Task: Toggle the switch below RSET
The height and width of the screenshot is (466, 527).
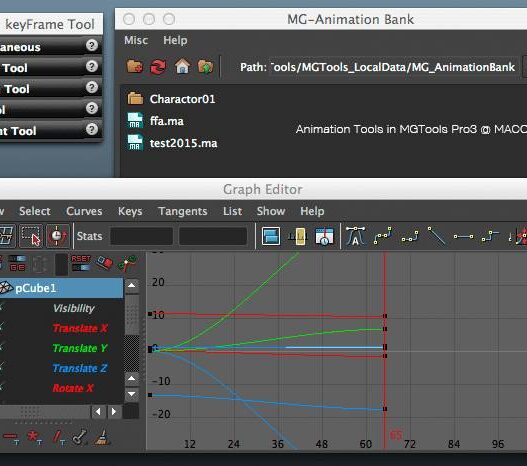Action: coord(81,268)
